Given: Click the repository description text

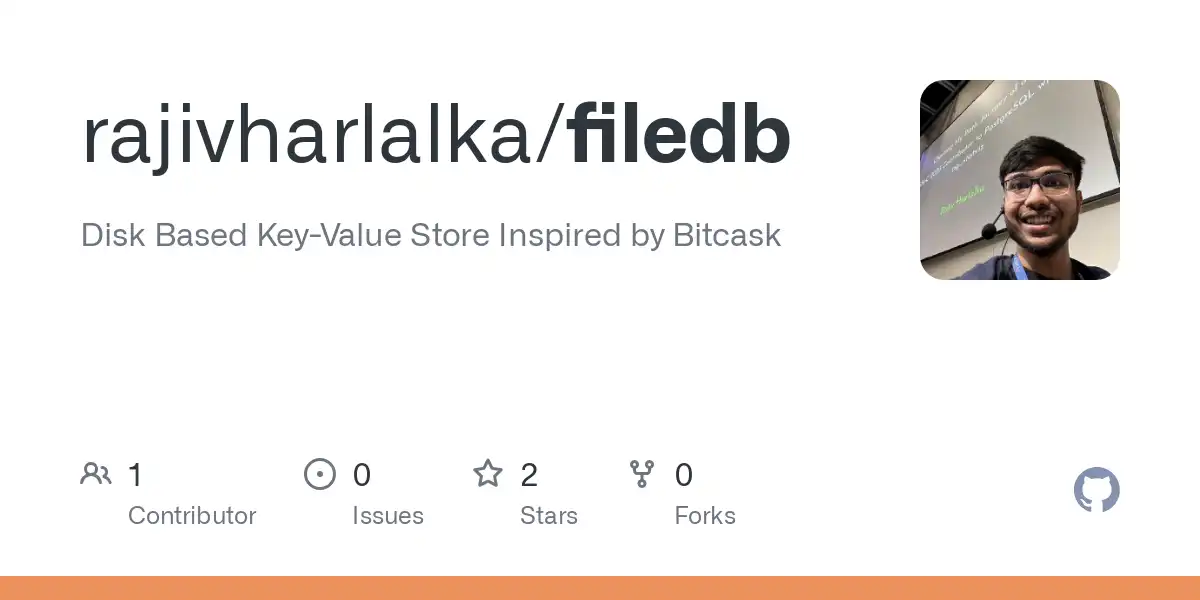Looking at the screenshot, I should (x=431, y=236).
